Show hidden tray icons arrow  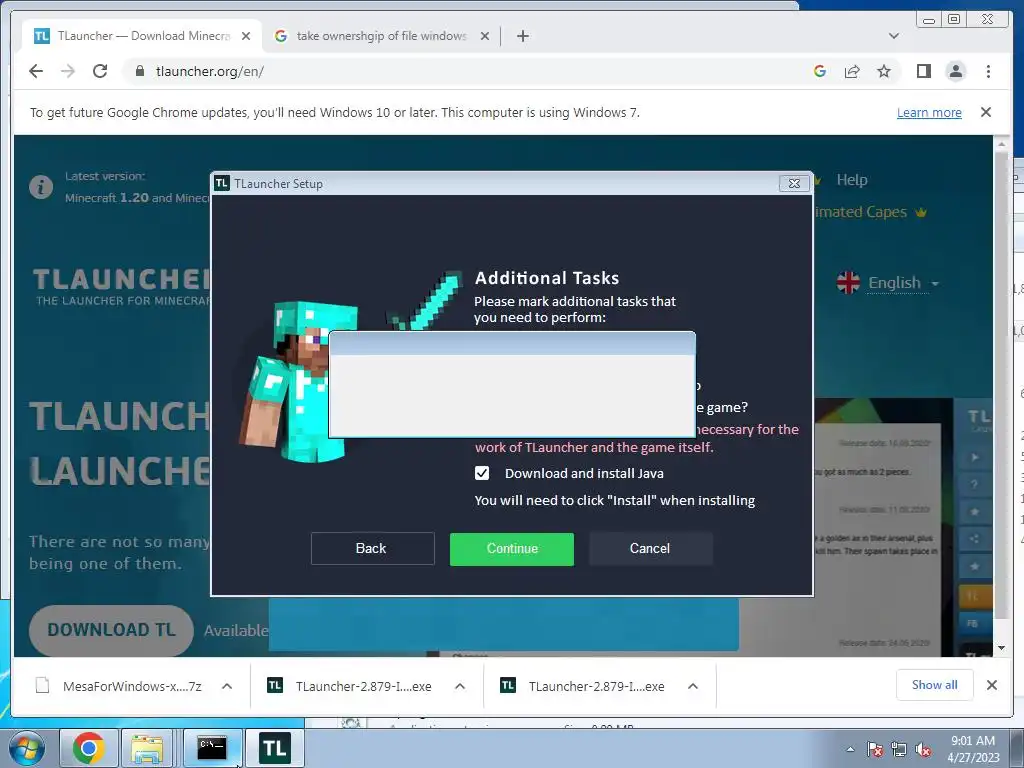[x=850, y=749]
